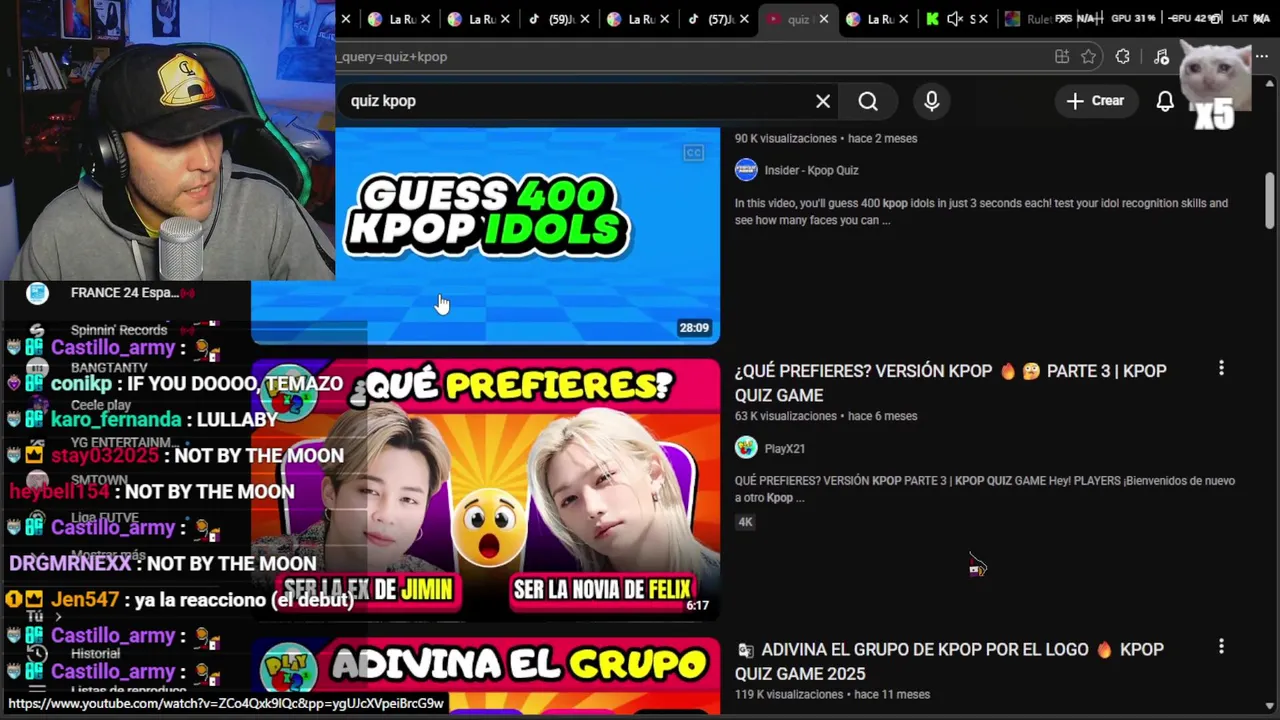This screenshot has height=720, width=1280.
Task: Open FRANCE 24 Espa... subscription in sidebar
Action: 125,293
